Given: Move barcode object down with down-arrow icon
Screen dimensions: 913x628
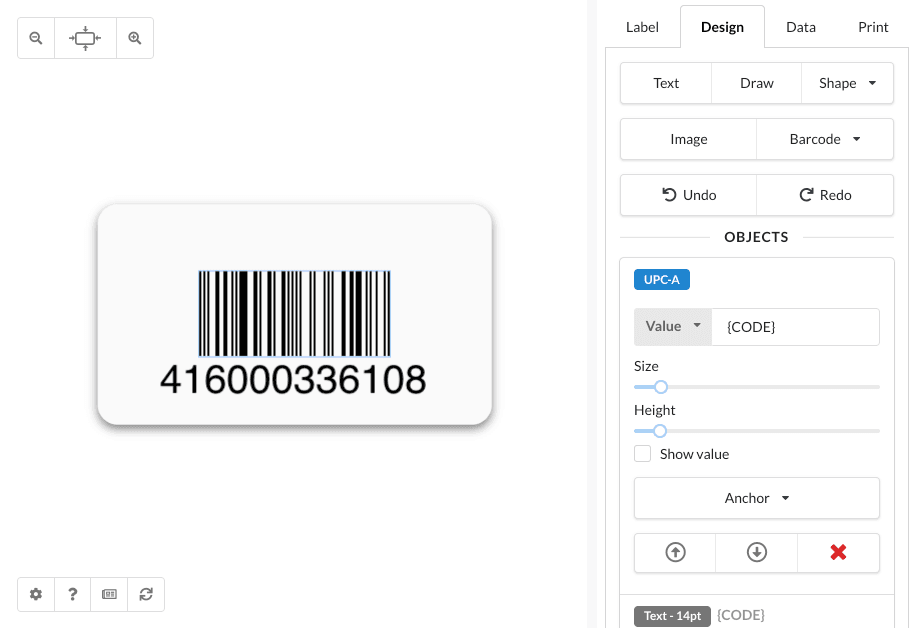Looking at the screenshot, I should 756,552.
